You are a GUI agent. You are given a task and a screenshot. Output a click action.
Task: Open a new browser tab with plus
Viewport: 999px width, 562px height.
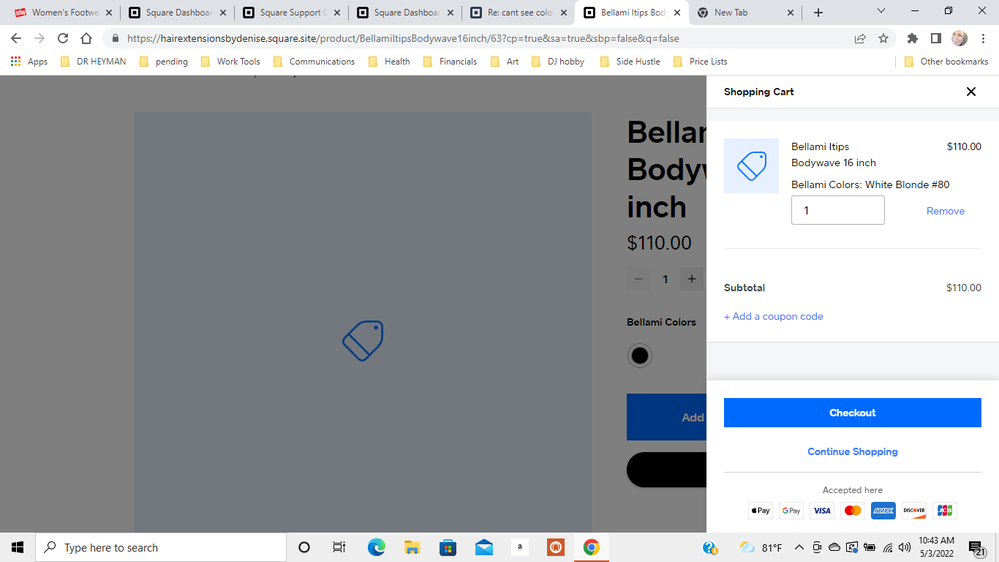818,13
